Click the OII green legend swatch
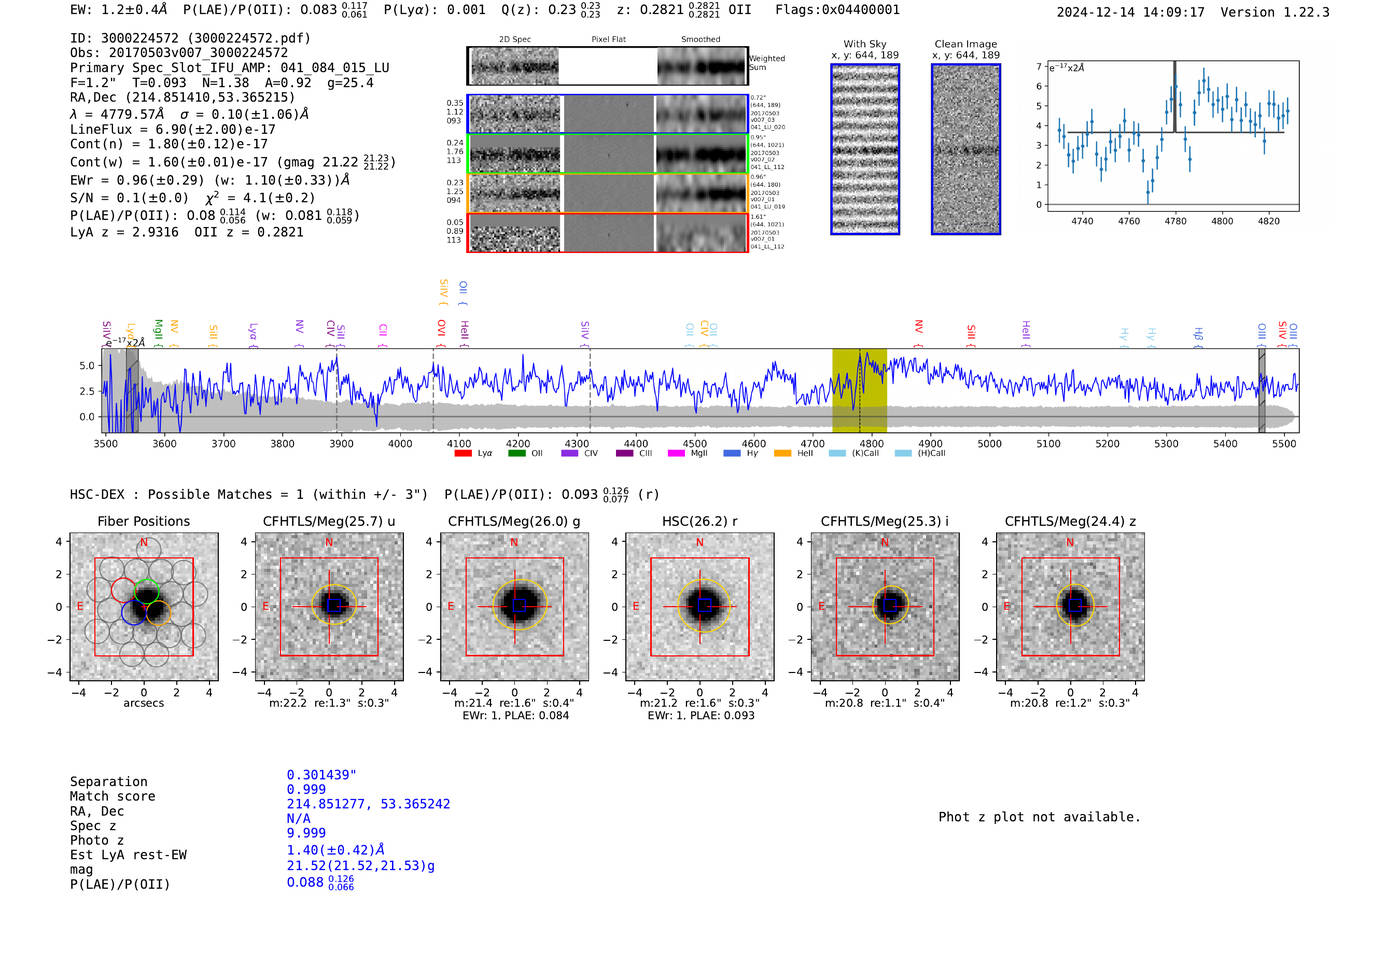Image resolution: width=1400 pixels, height=953 pixels. tap(516, 453)
